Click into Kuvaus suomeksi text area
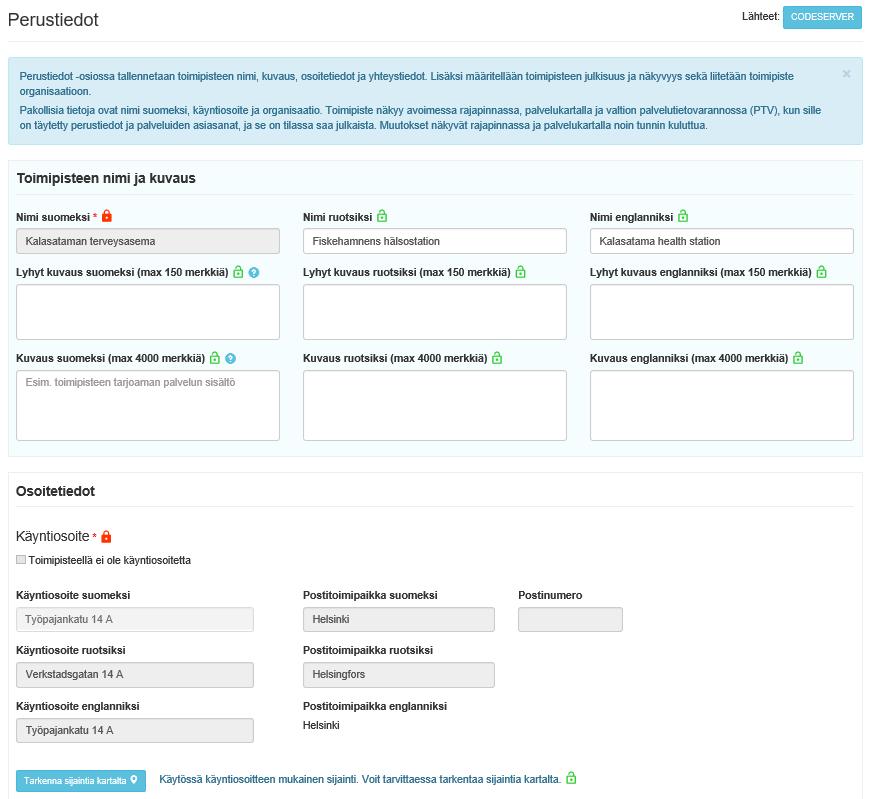Screen dimensions: 875x799 pyautogui.click(x=148, y=406)
